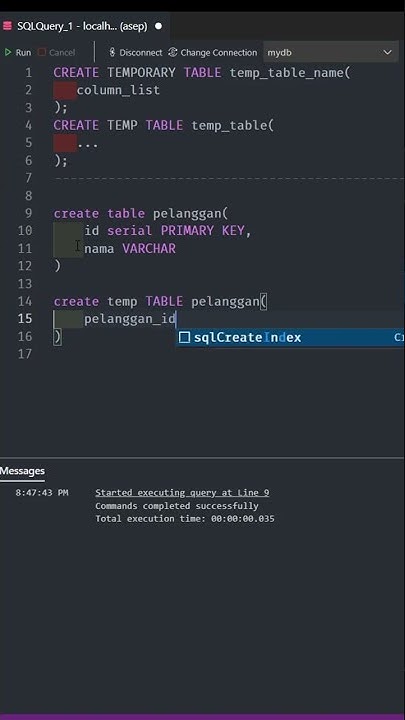Click the snippet icon beside sqlCreateIndex
Viewport: 405px width, 720px height.
tap(185, 338)
